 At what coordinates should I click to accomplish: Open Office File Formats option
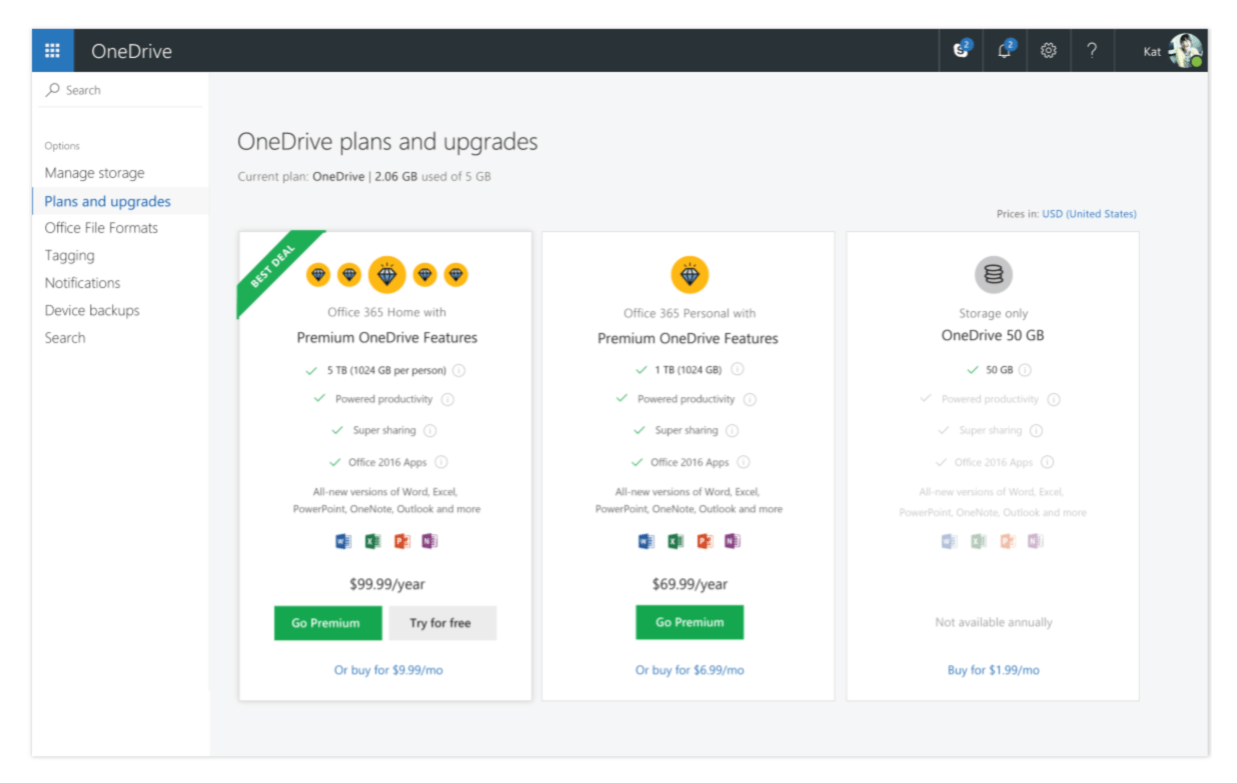tap(101, 228)
